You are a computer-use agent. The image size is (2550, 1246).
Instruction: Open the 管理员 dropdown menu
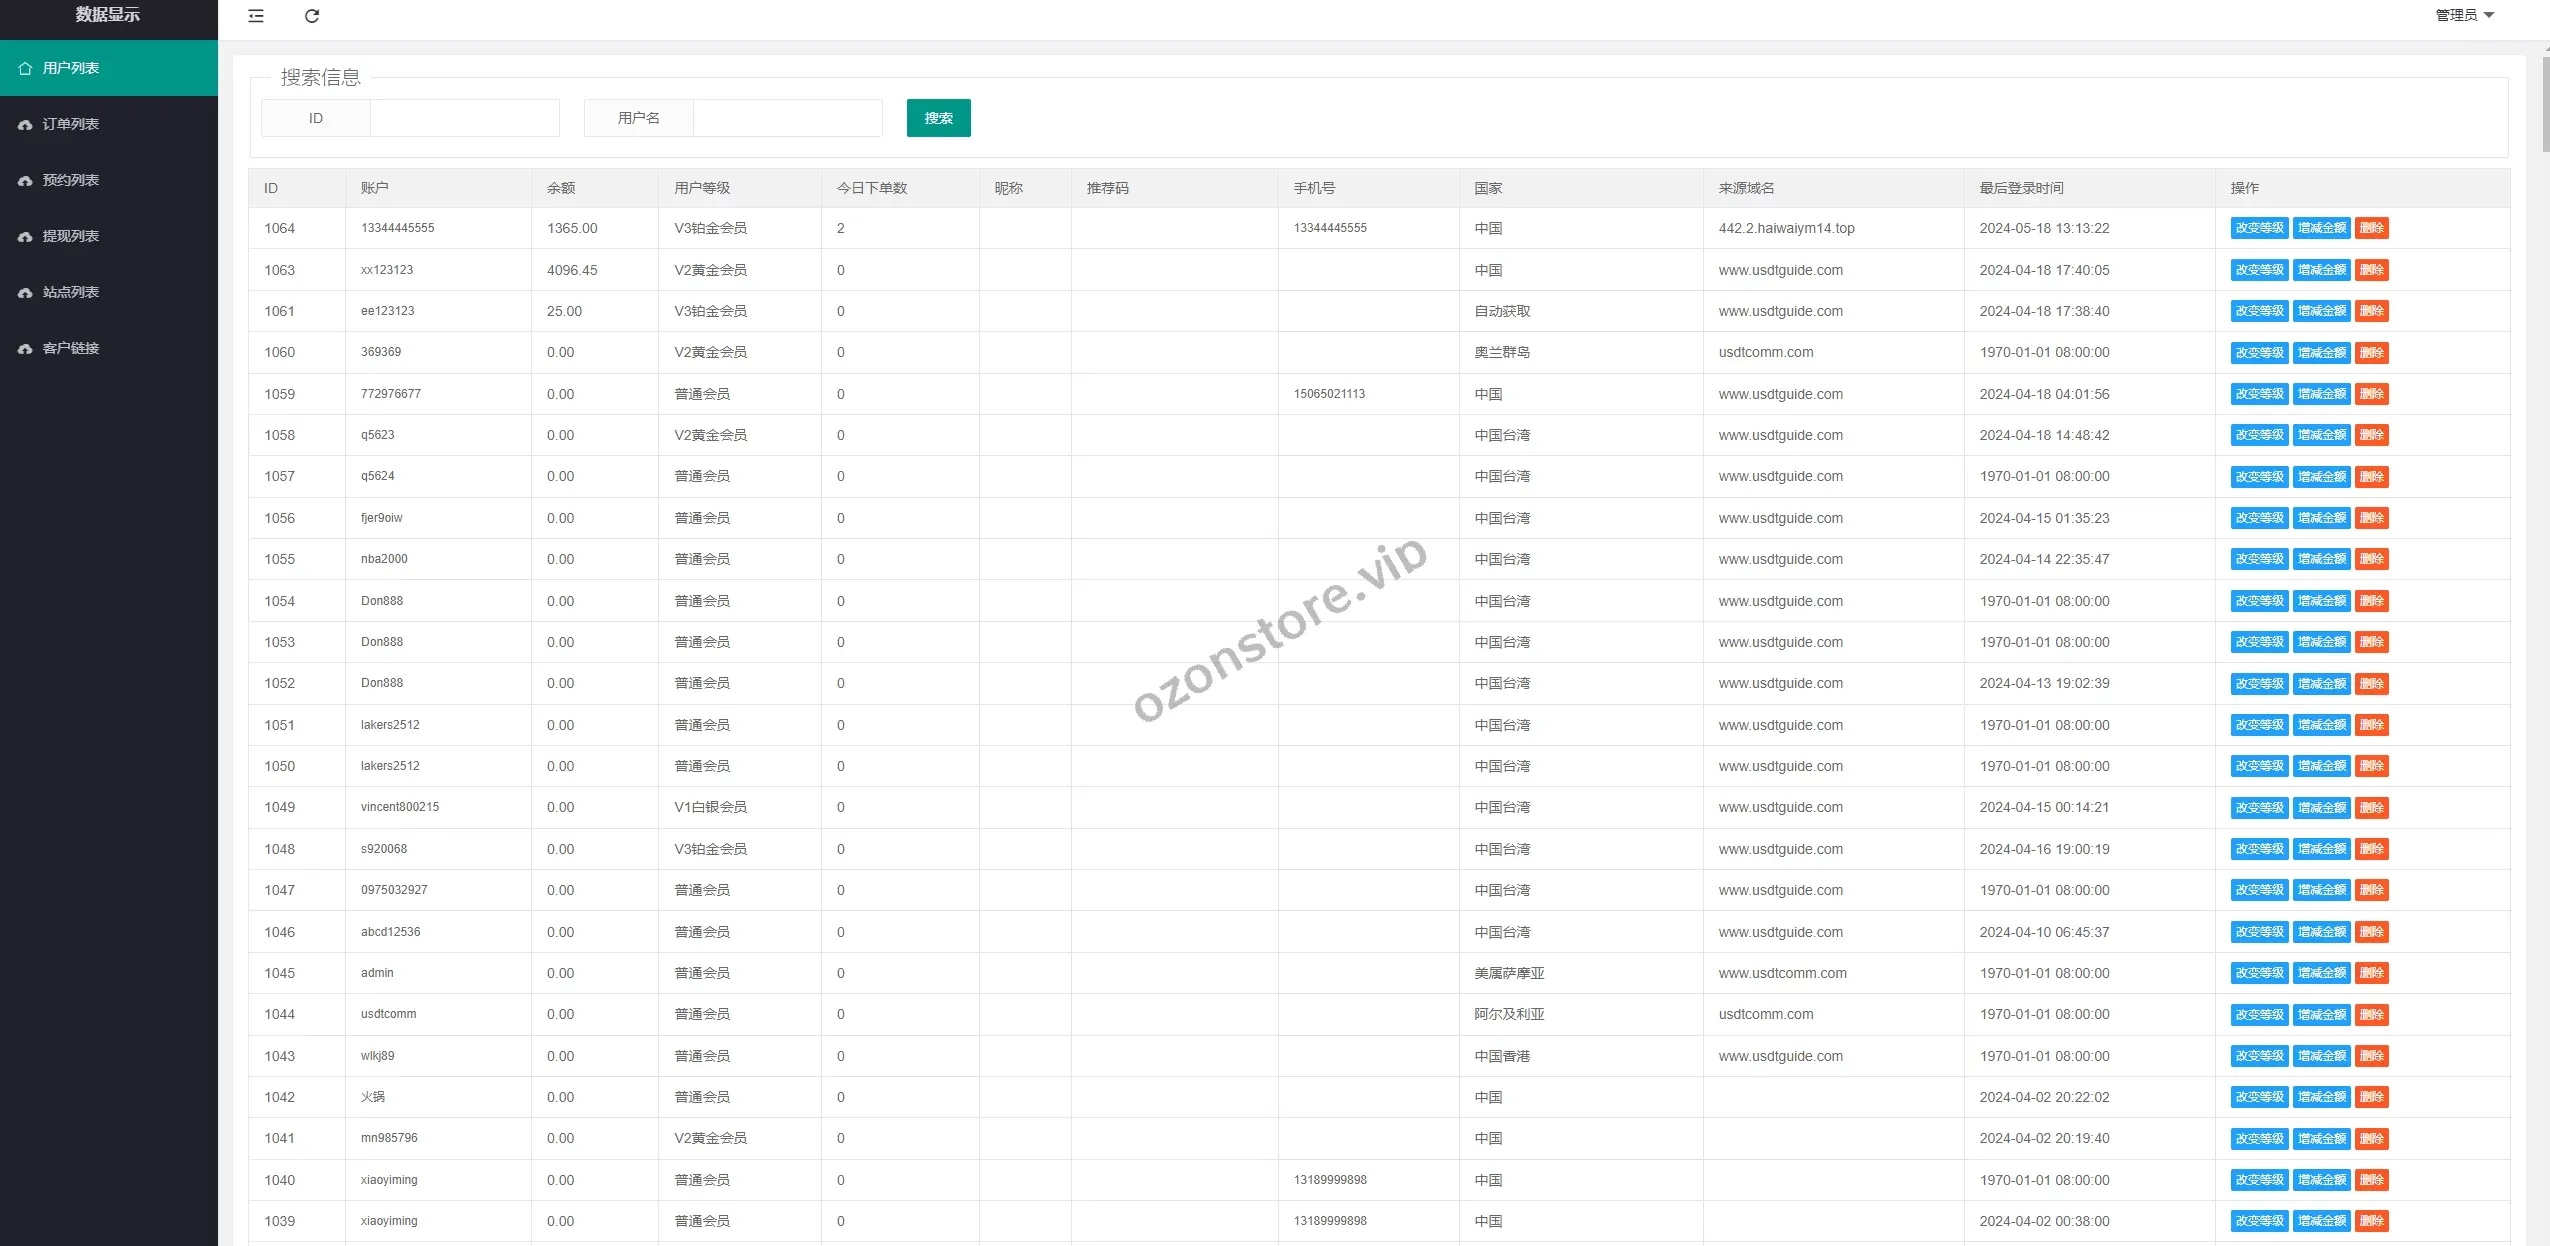[2464, 15]
